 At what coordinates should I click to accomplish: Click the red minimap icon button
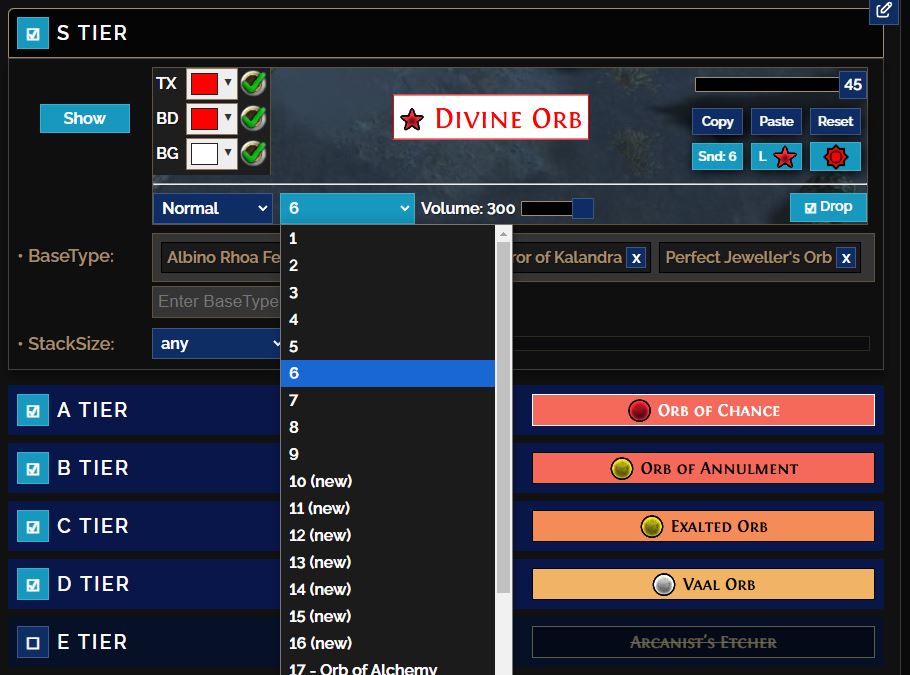click(x=835, y=157)
